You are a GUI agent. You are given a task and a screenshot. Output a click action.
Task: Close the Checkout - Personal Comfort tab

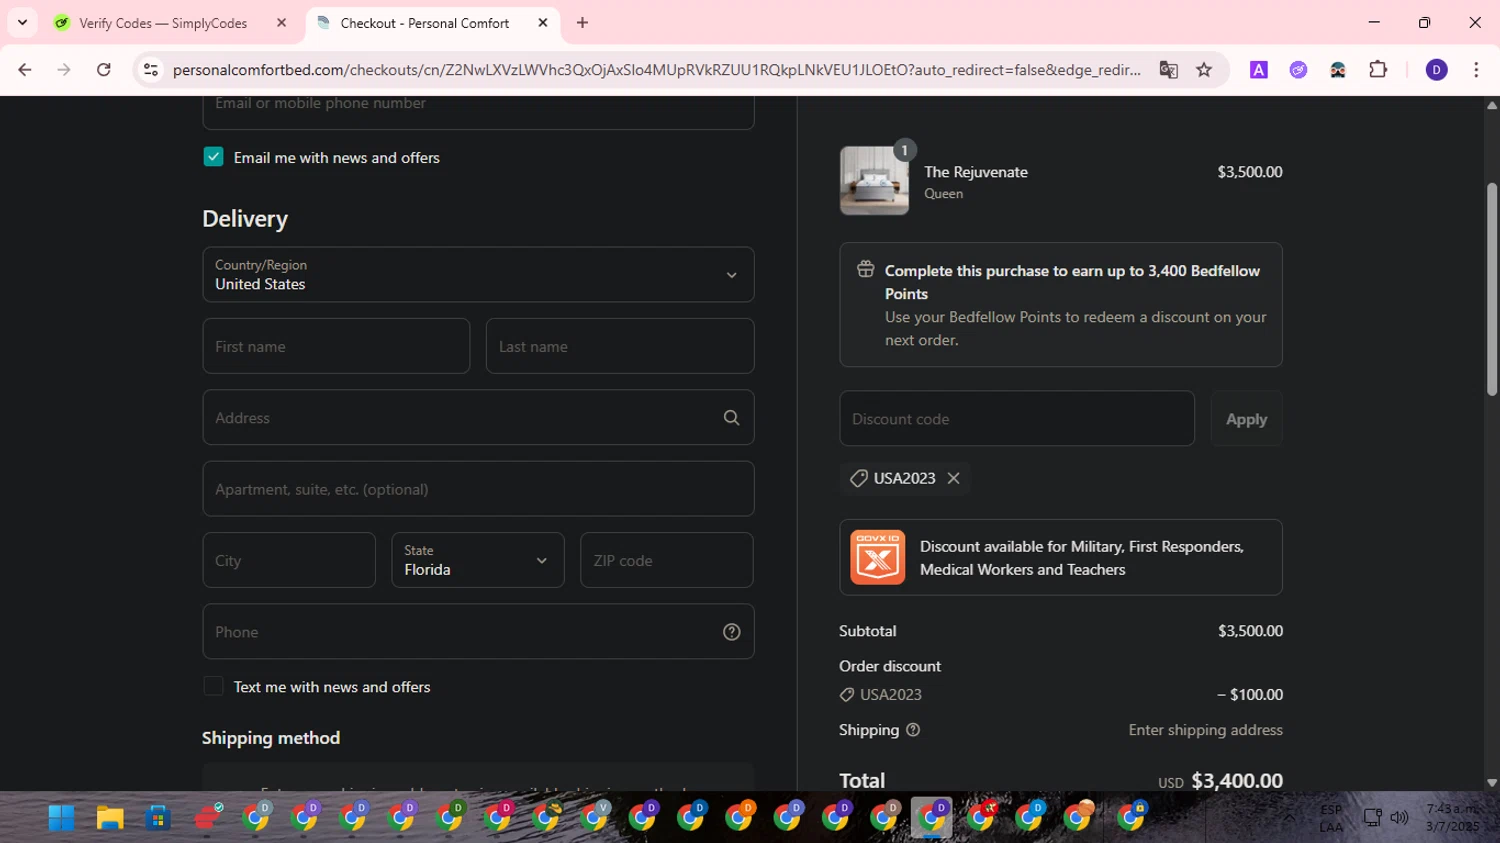click(x=543, y=23)
